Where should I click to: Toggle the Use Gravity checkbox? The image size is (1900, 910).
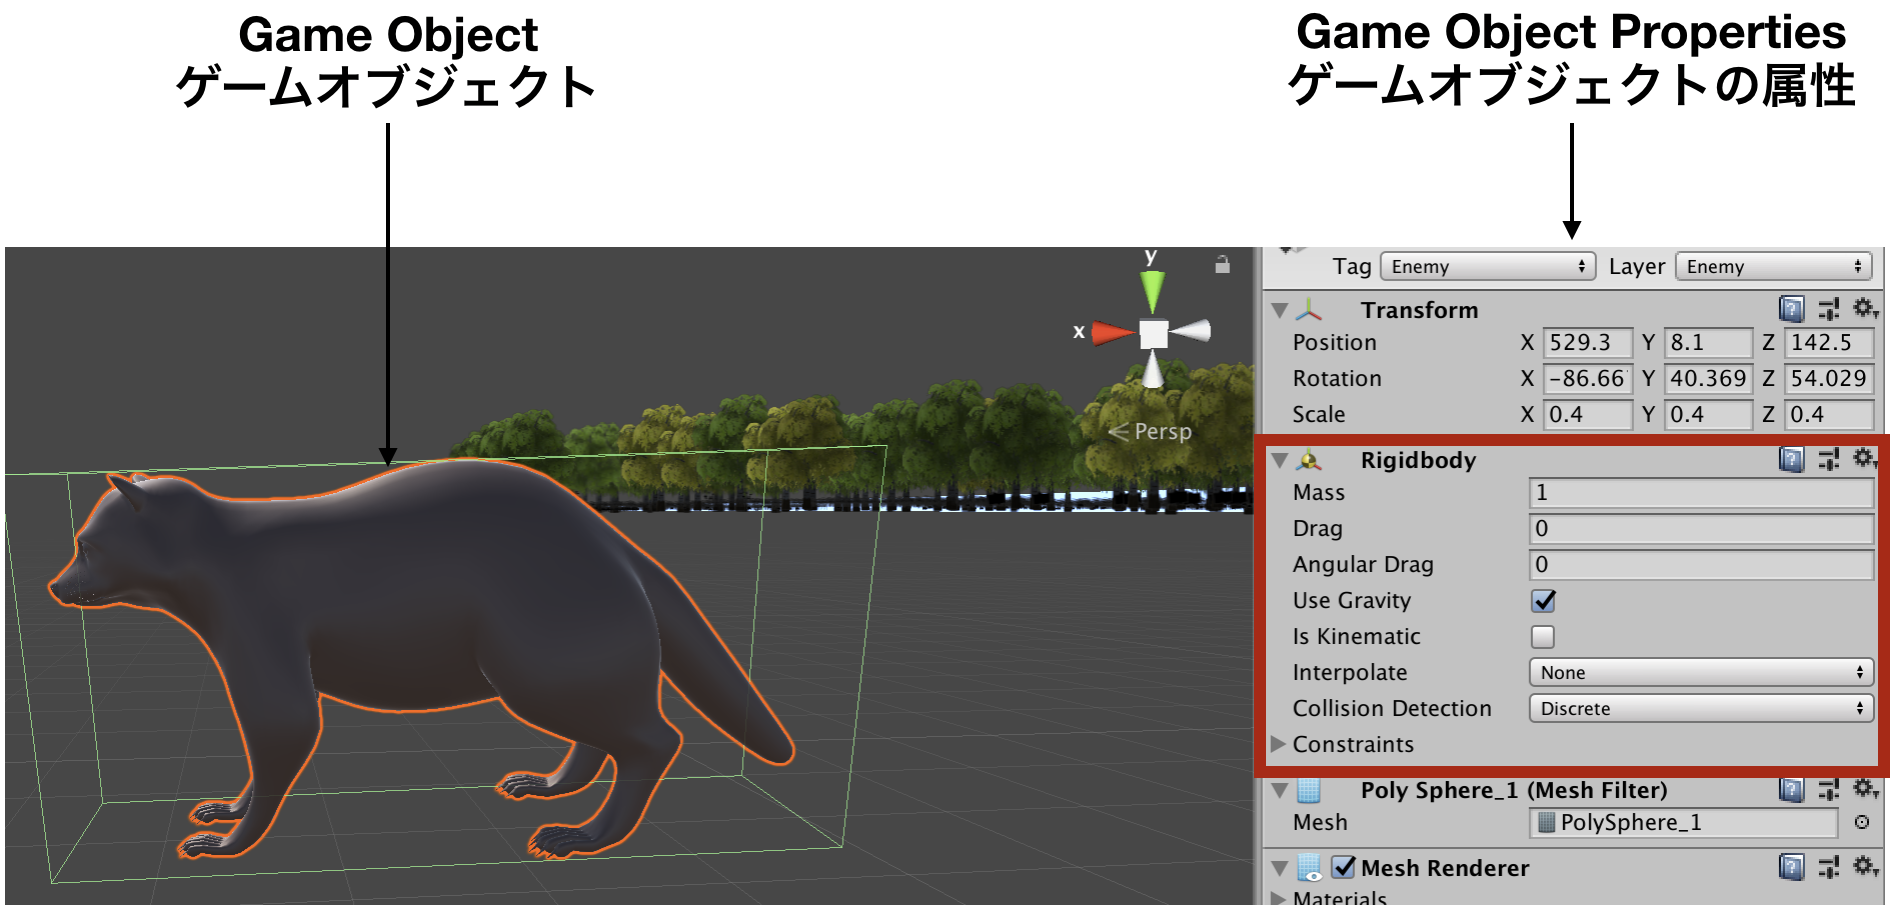coord(1543,600)
